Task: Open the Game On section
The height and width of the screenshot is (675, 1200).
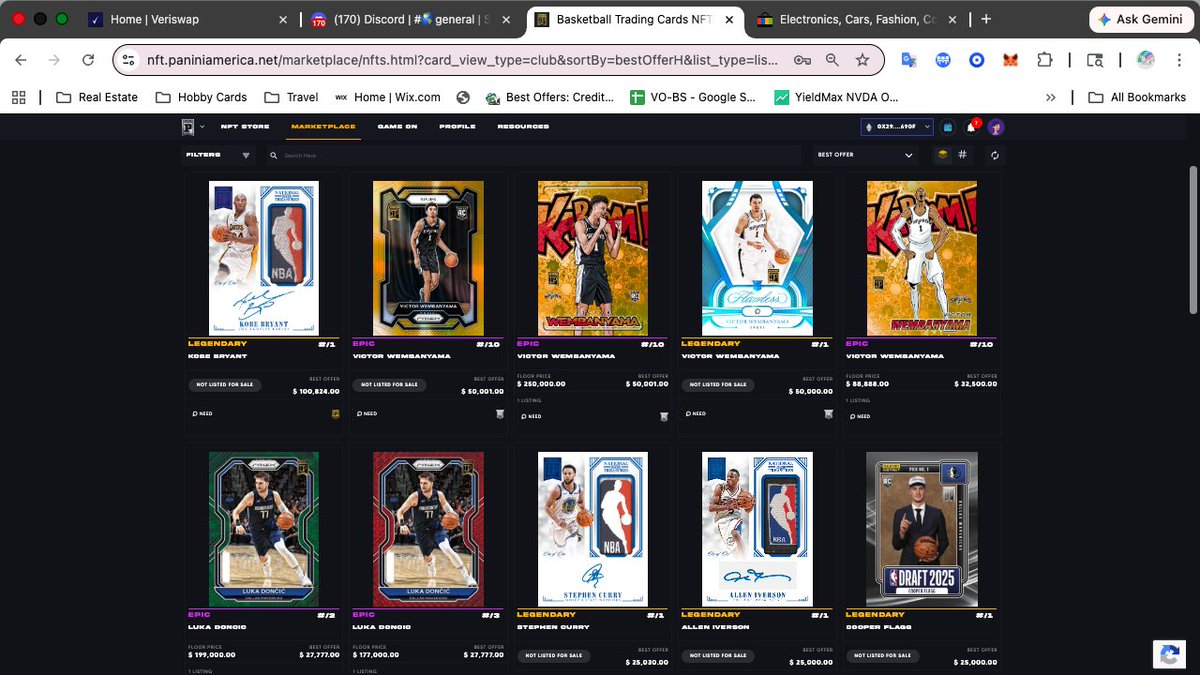Action: 397,127
